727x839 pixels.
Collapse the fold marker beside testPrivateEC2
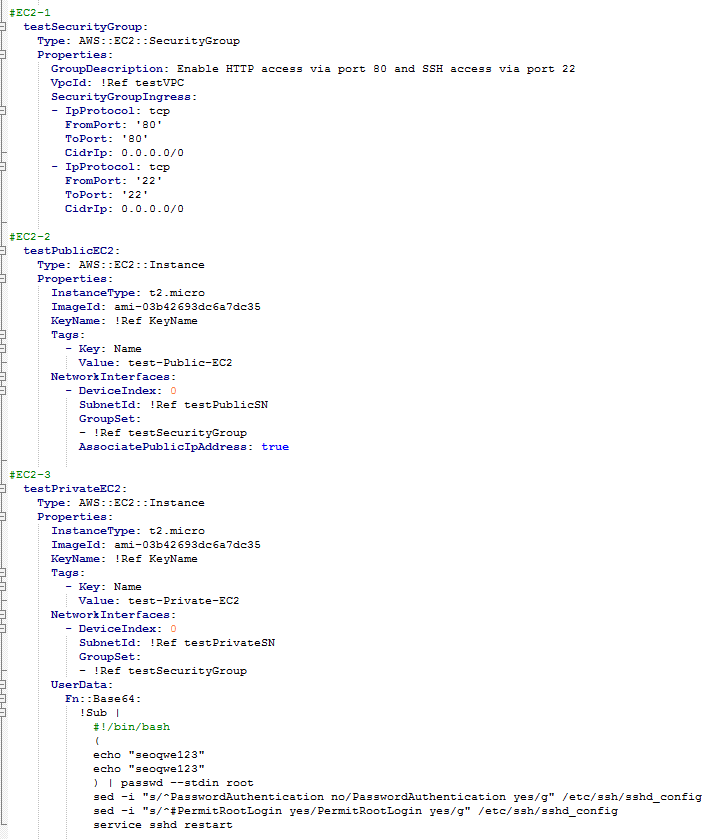[x=3, y=489]
